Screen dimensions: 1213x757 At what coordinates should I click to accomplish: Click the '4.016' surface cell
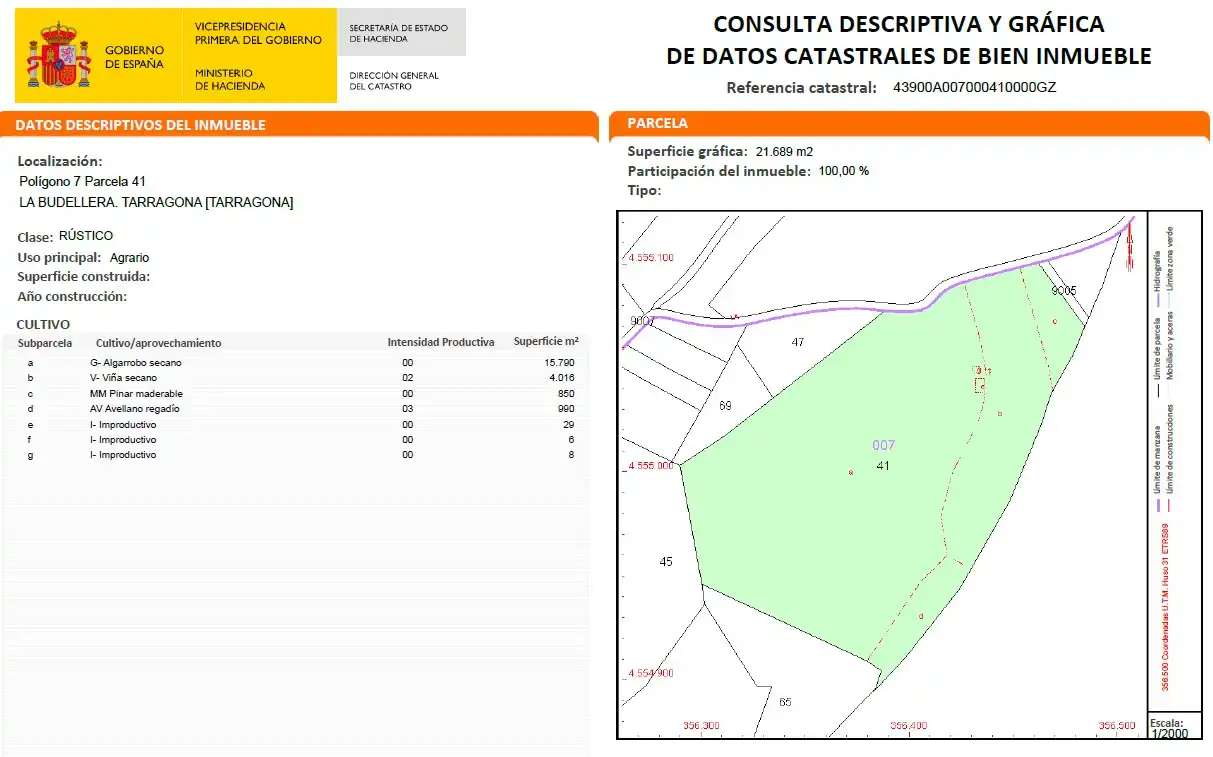(x=560, y=378)
